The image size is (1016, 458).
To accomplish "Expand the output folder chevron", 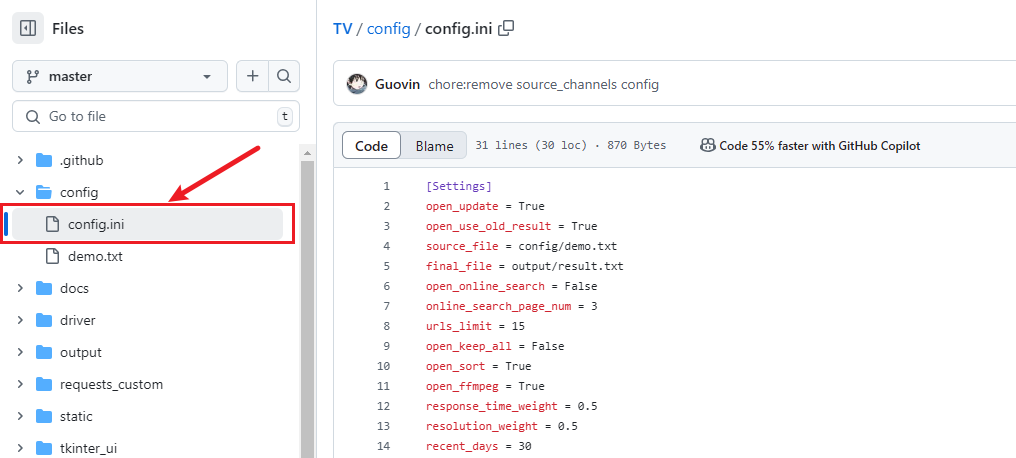I will pos(20,352).
